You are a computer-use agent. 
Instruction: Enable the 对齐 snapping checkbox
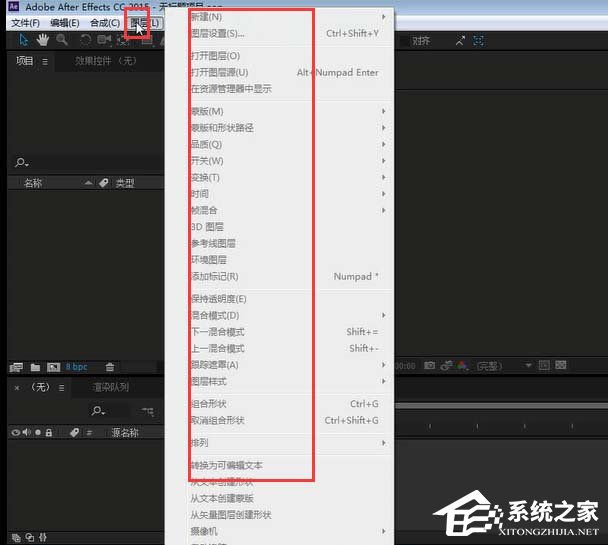pos(404,41)
